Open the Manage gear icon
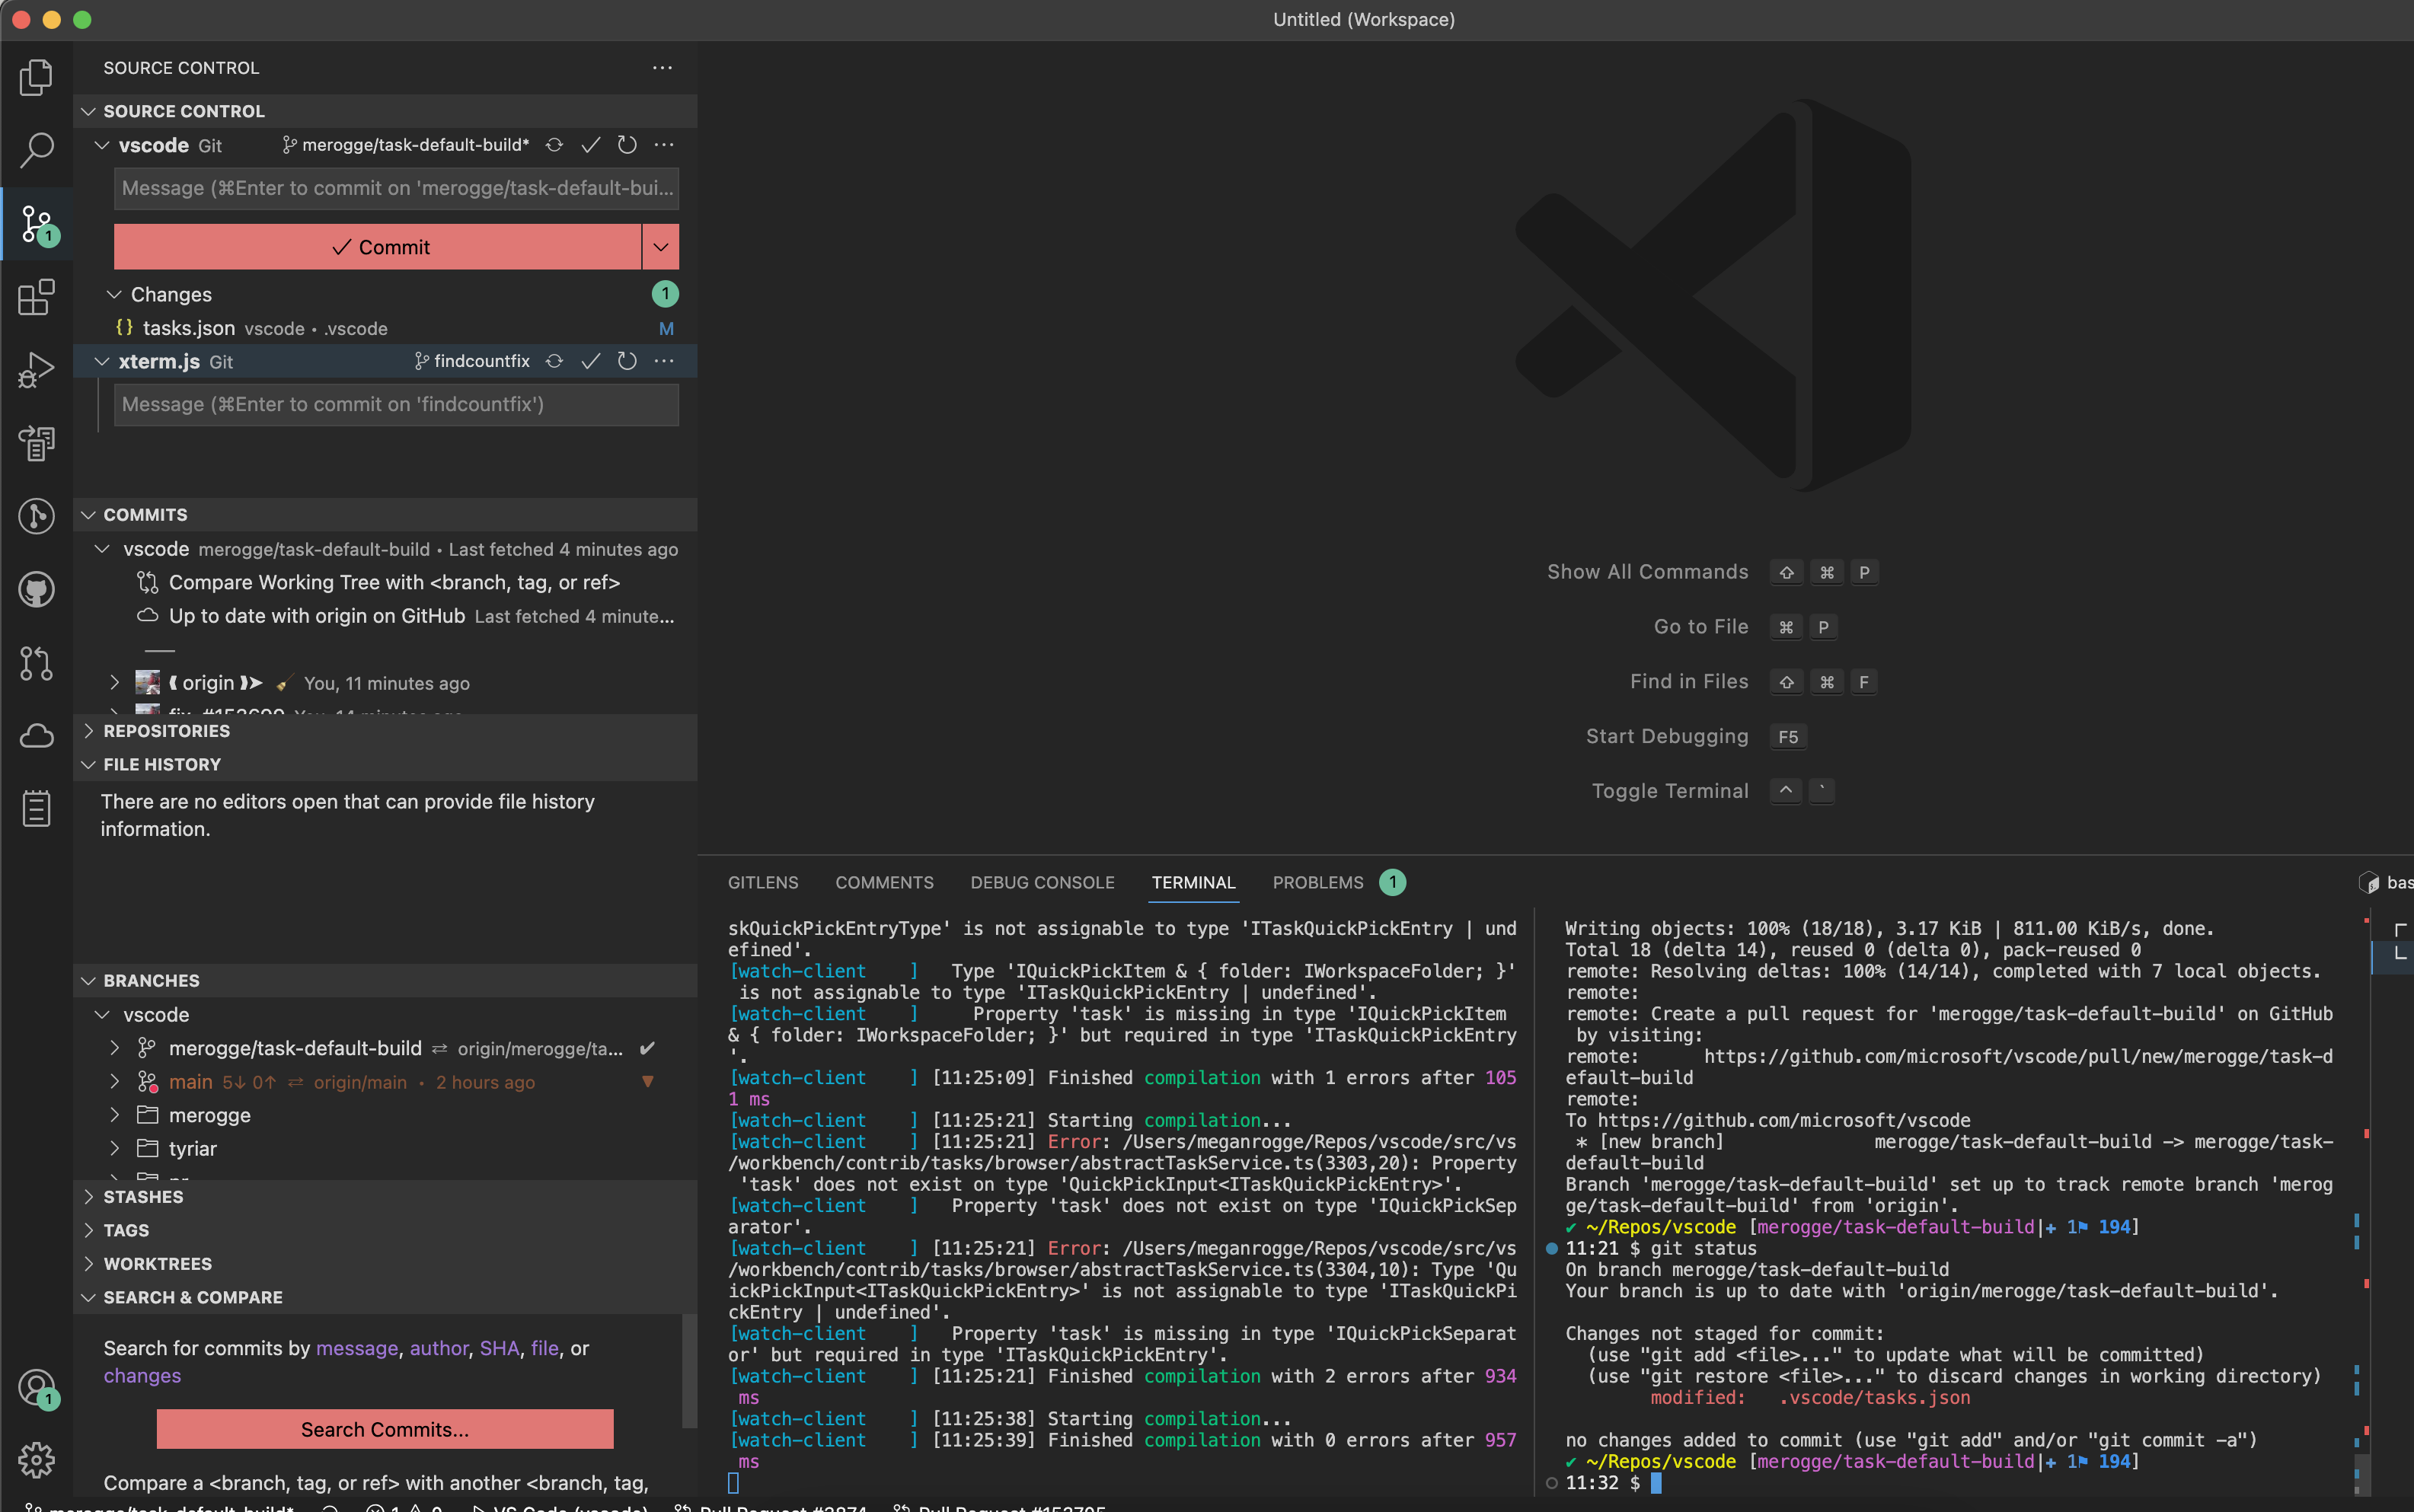Screen dimensions: 2414x1512 click(36, 1460)
